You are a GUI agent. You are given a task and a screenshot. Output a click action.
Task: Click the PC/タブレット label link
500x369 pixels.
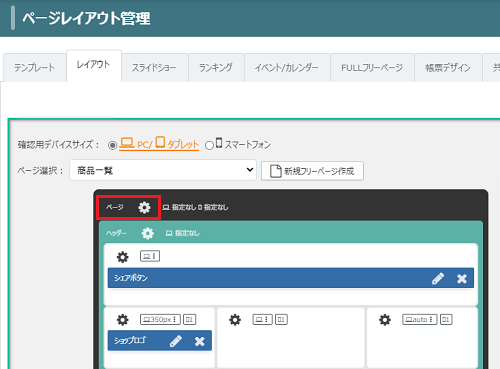coord(159,144)
